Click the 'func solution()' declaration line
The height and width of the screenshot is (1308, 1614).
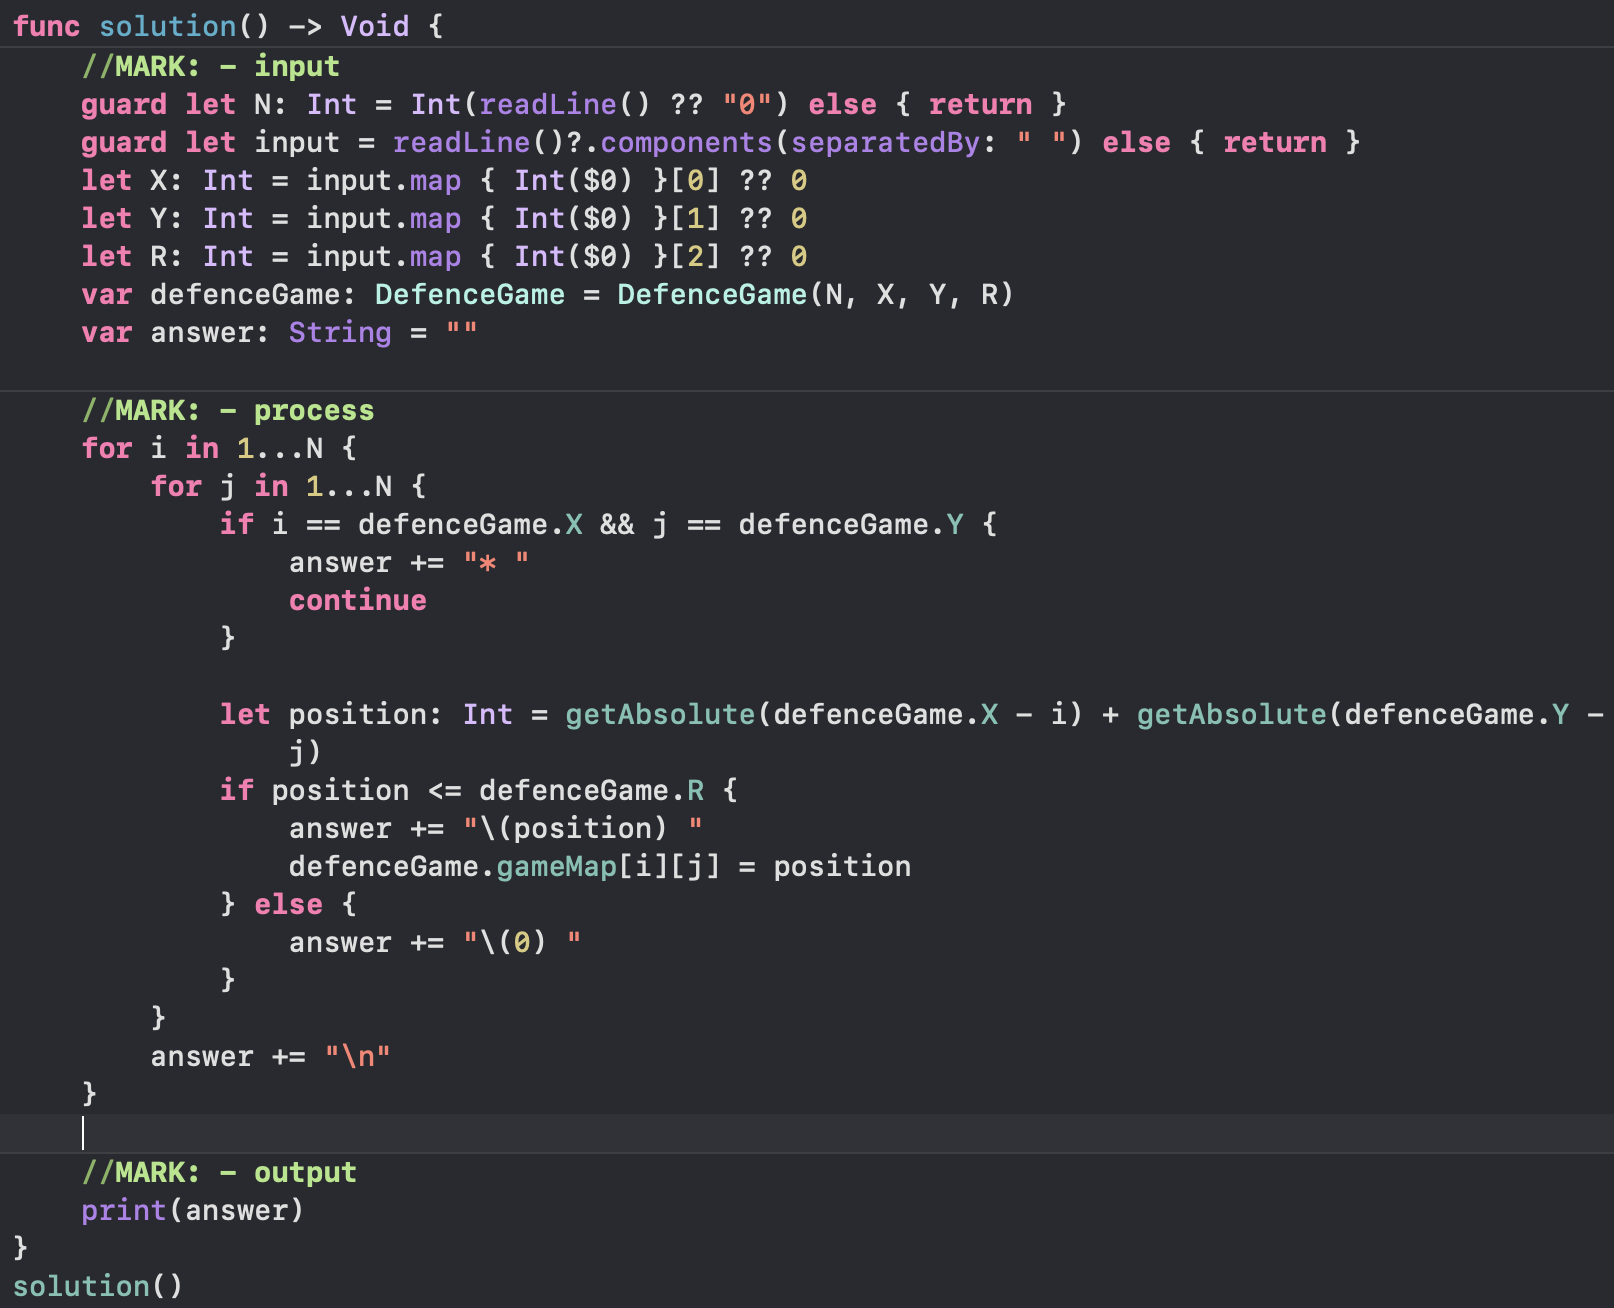point(228,26)
